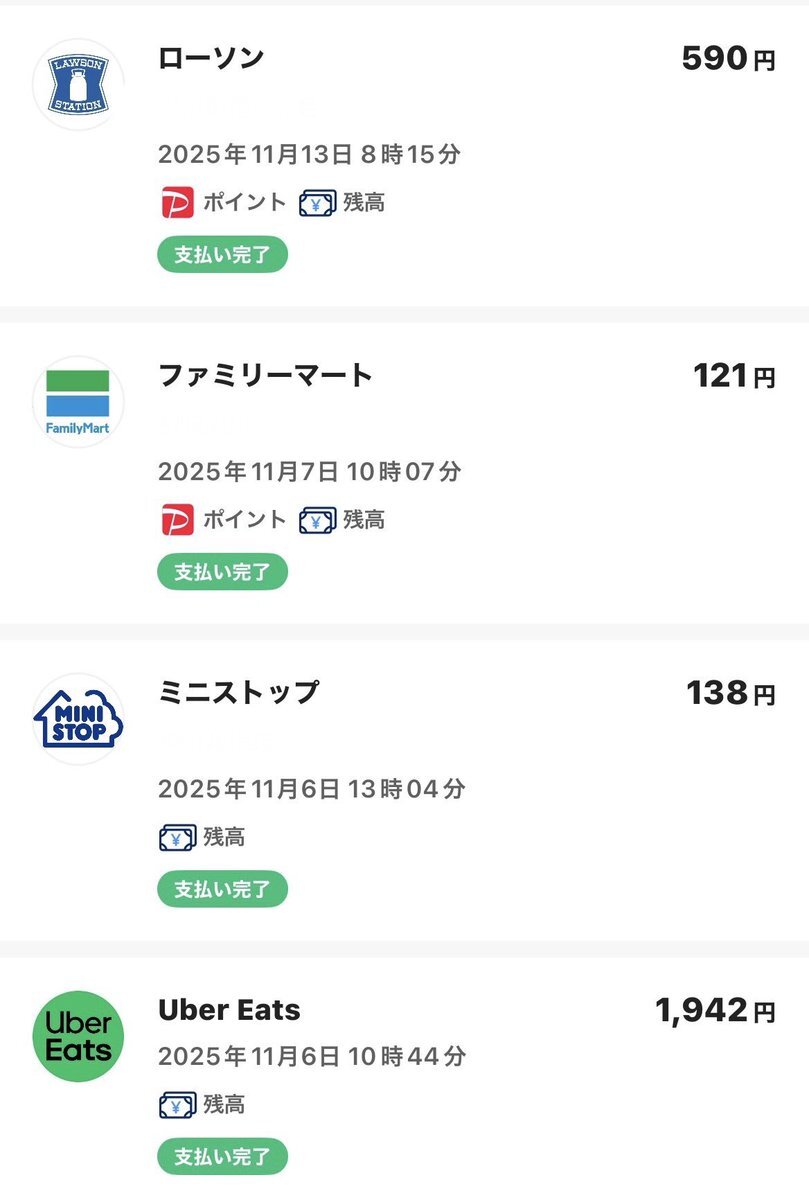Click the PayPay points icon under FamilyMart
809x1200 pixels.
177,520
